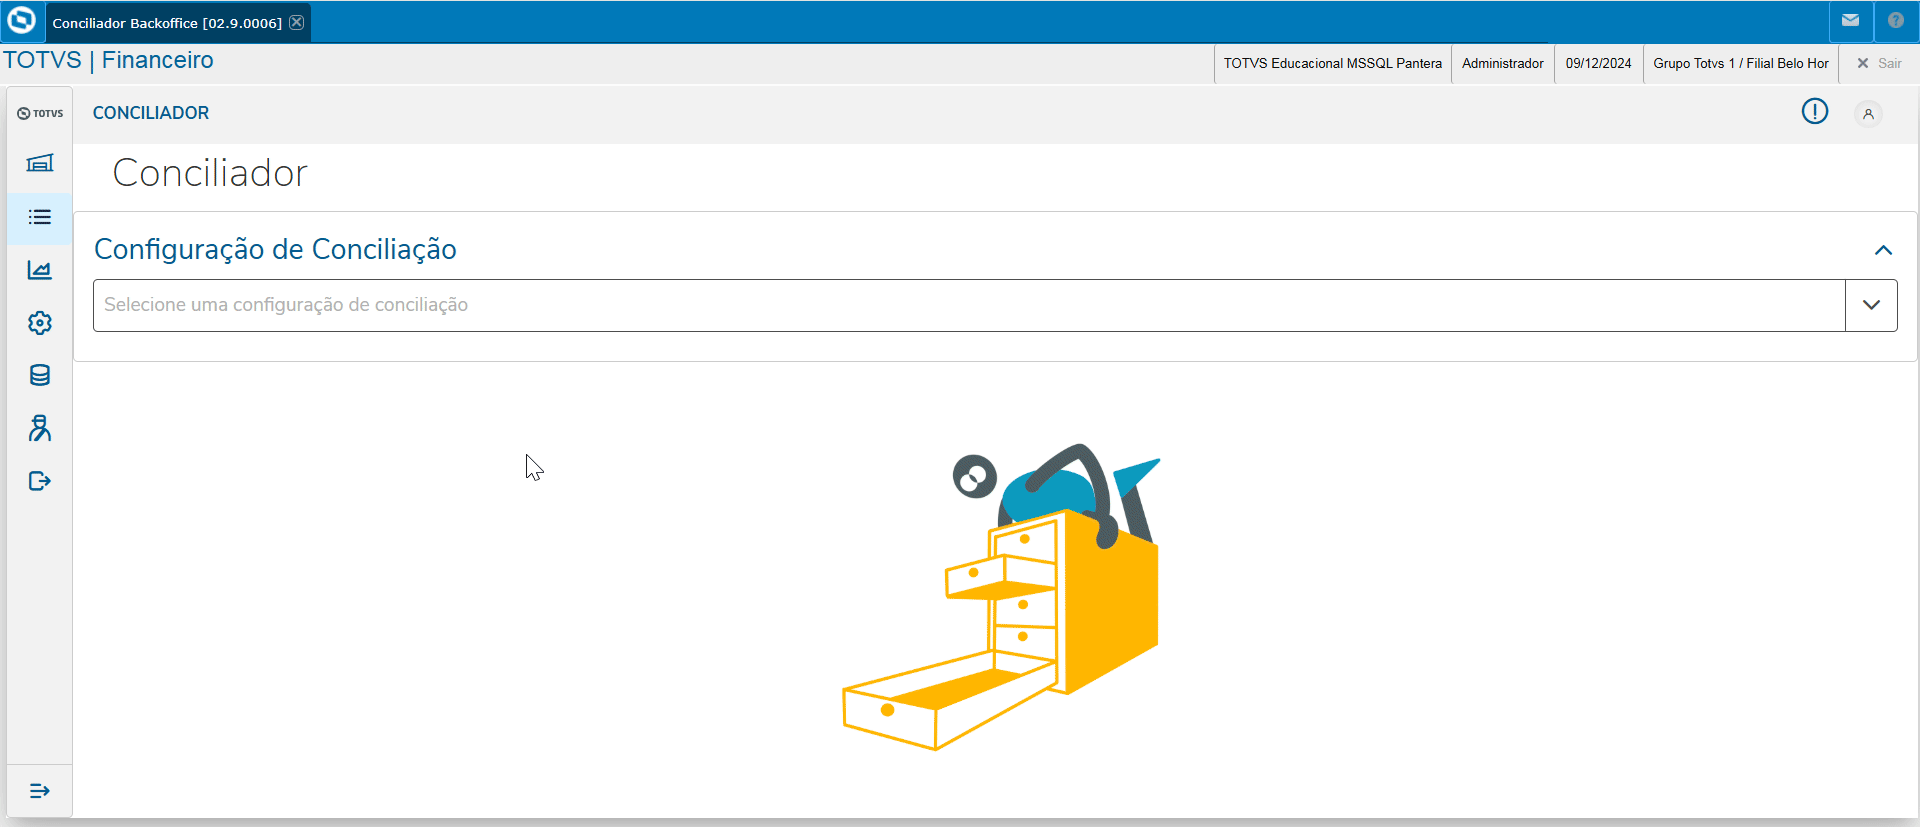Click the TOTVS | Financeiro title
The image size is (1920, 827).
[108, 60]
